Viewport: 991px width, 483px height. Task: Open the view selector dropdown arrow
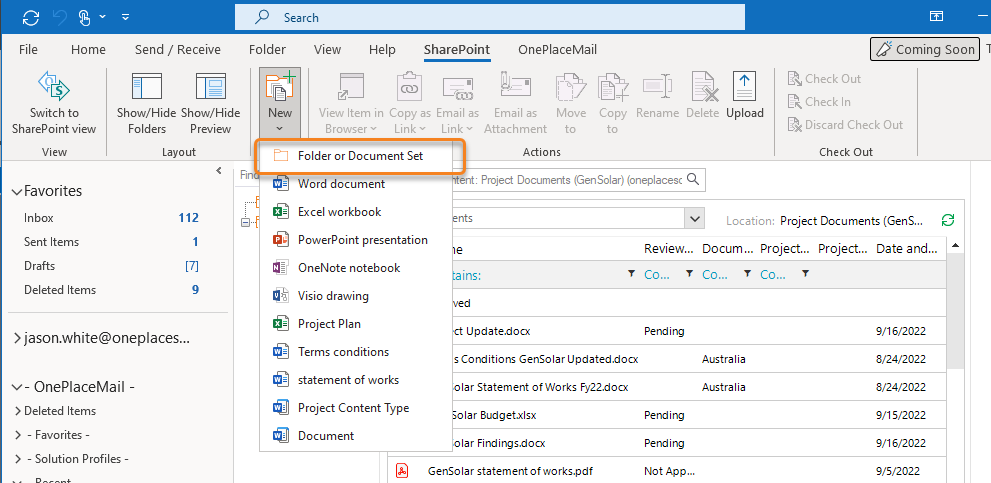tap(695, 219)
